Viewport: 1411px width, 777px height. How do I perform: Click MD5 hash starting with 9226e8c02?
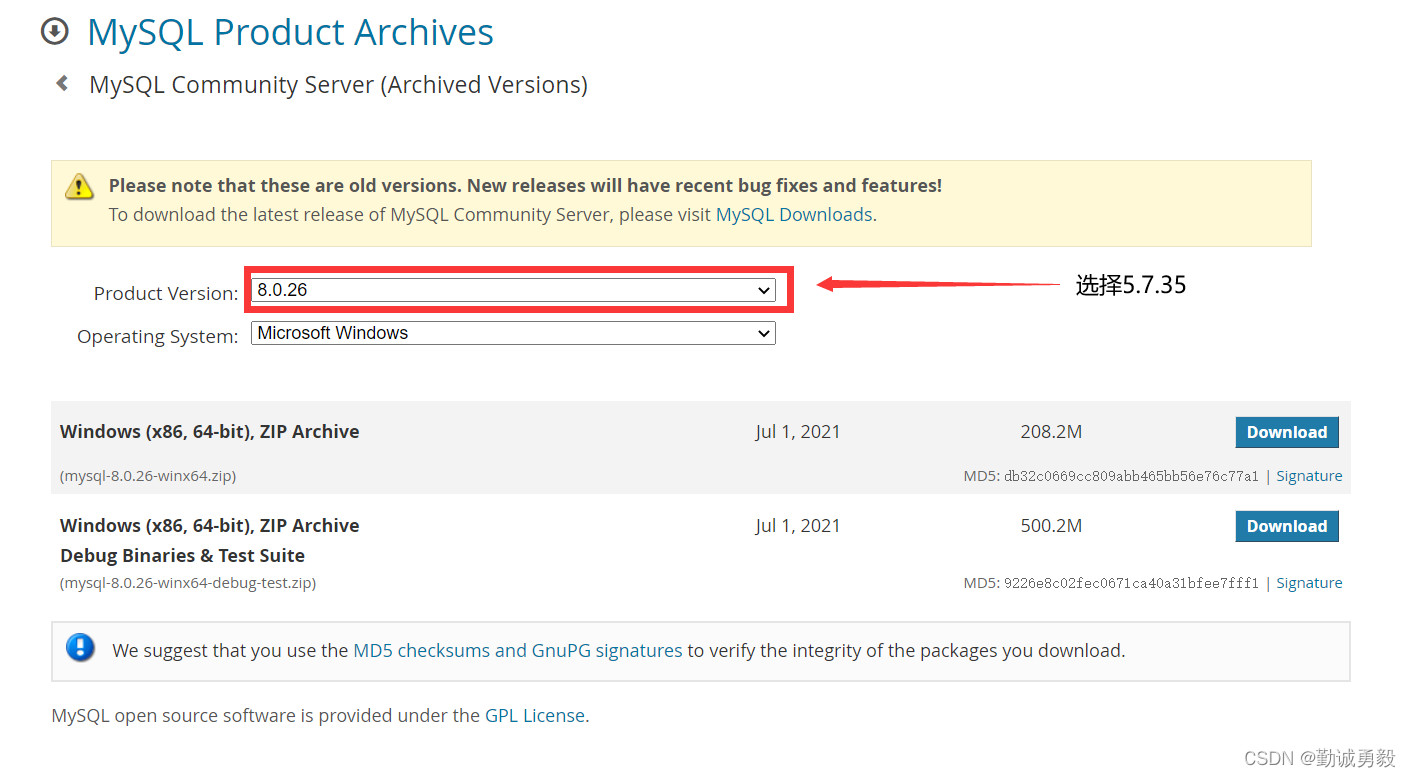coord(1131,583)
